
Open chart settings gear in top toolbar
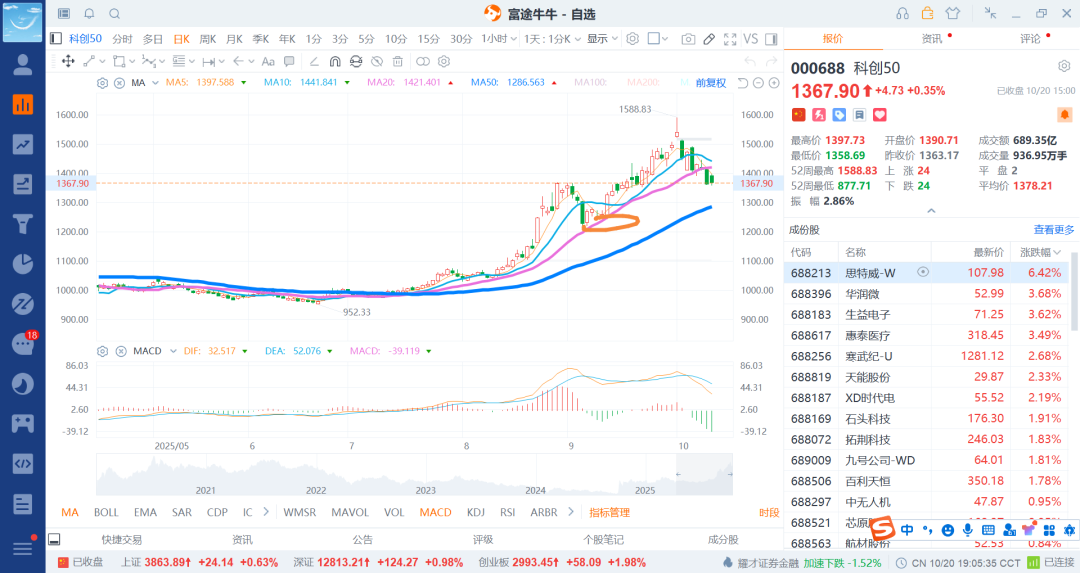632,39
